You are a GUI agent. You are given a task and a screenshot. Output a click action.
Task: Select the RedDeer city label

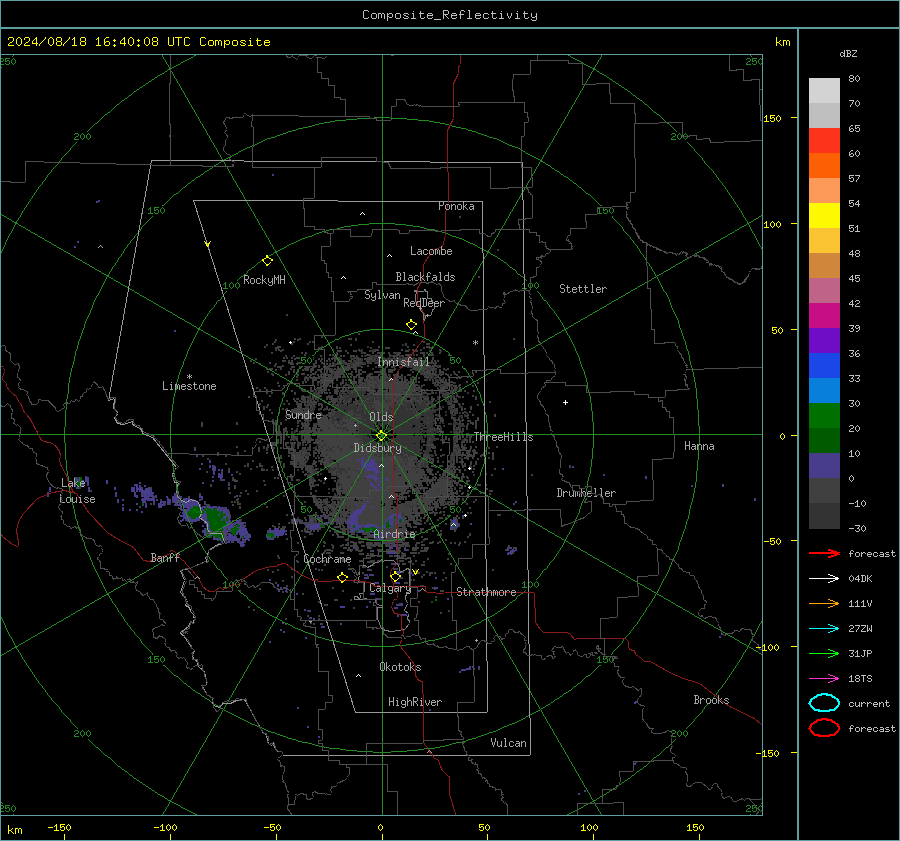[x=424, y=303]
